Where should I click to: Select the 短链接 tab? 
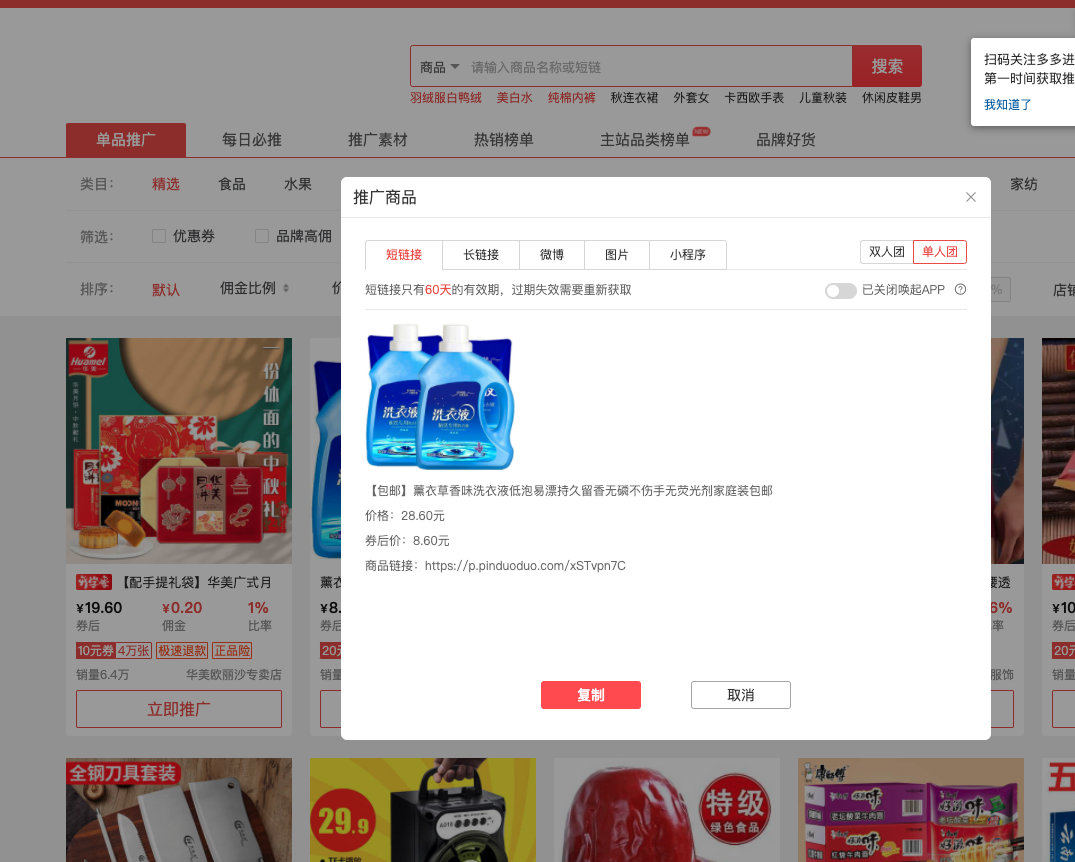(x=404, y=255)
